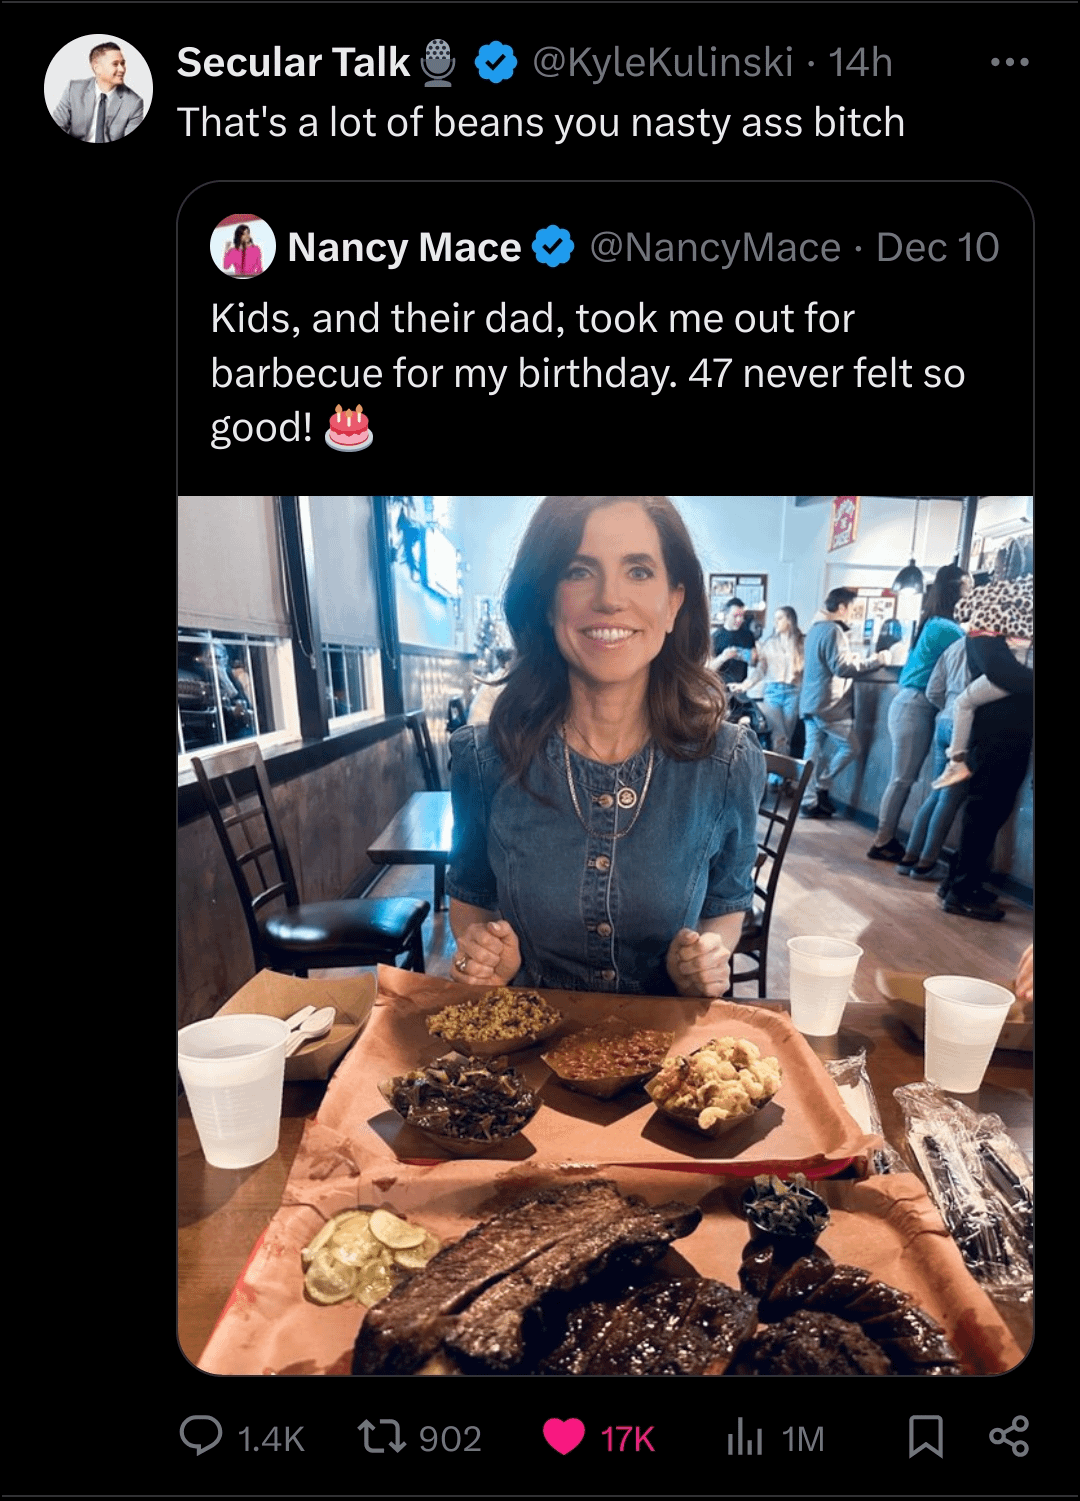Click the microphone emoji beside Secular Talk
Screen dimensions: 1080x1501
438,62
